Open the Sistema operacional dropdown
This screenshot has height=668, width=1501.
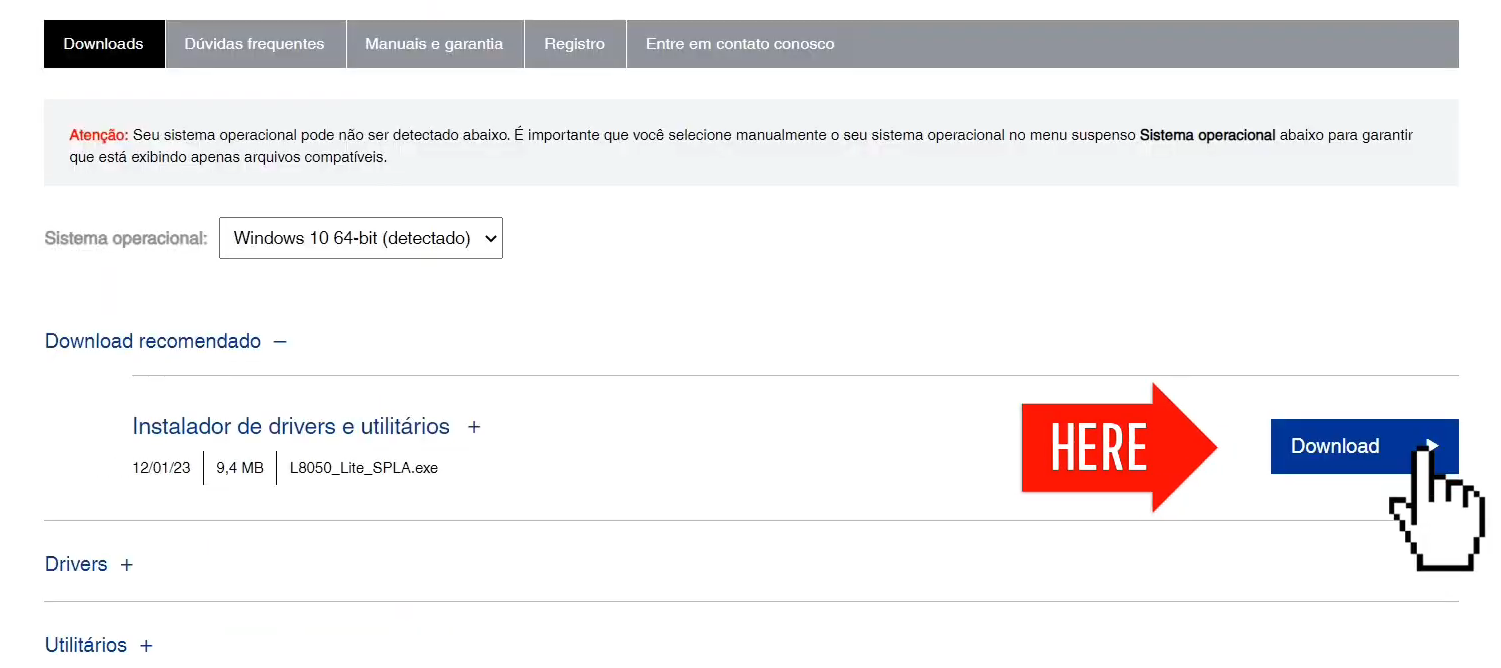click(x=360, y=238)
